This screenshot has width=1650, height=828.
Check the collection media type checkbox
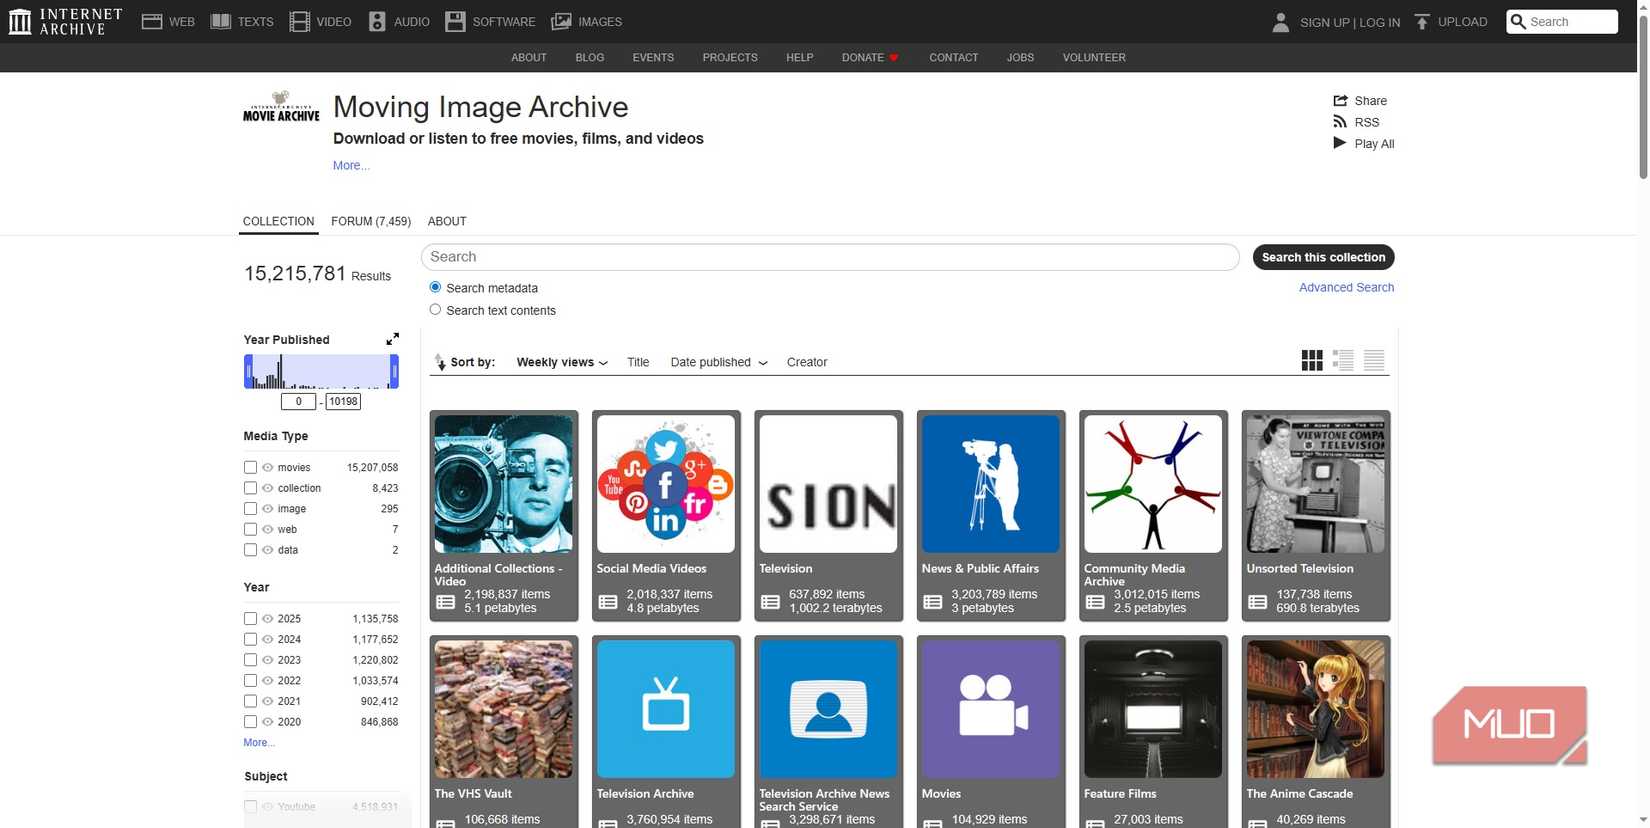coord(250,488)
